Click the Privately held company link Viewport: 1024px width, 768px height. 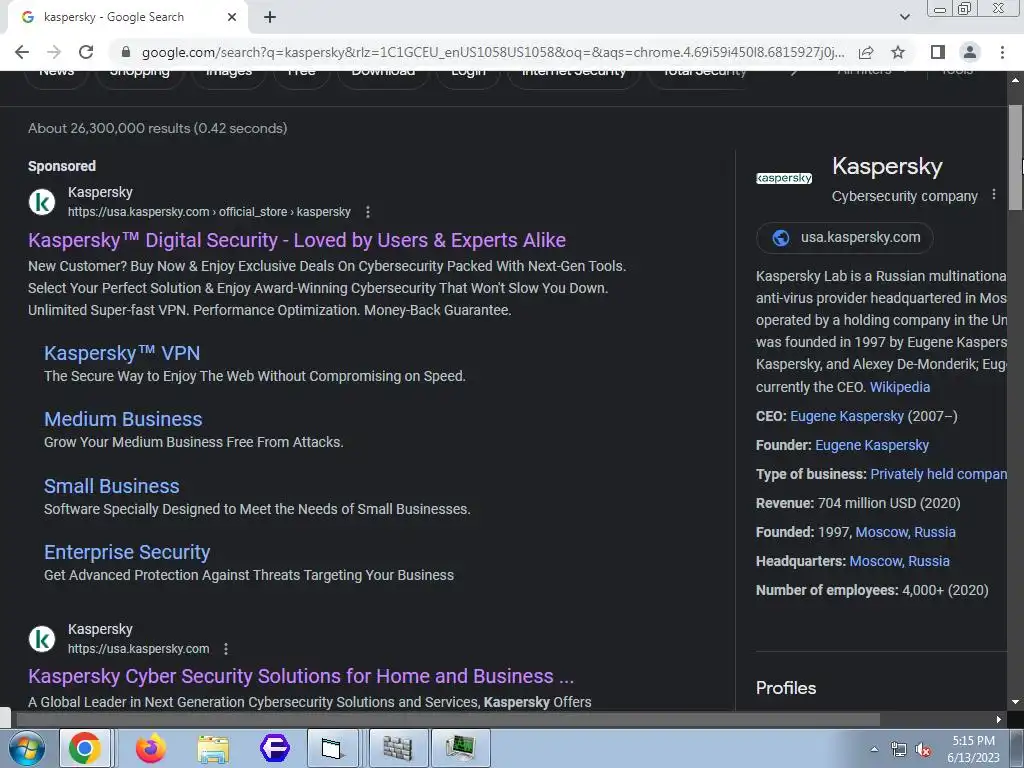coord(938,475)
